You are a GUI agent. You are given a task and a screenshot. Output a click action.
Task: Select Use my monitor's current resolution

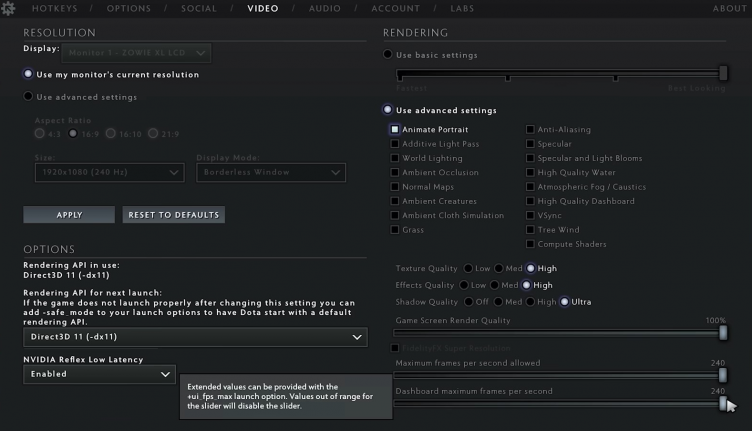[x=28, y=74]
